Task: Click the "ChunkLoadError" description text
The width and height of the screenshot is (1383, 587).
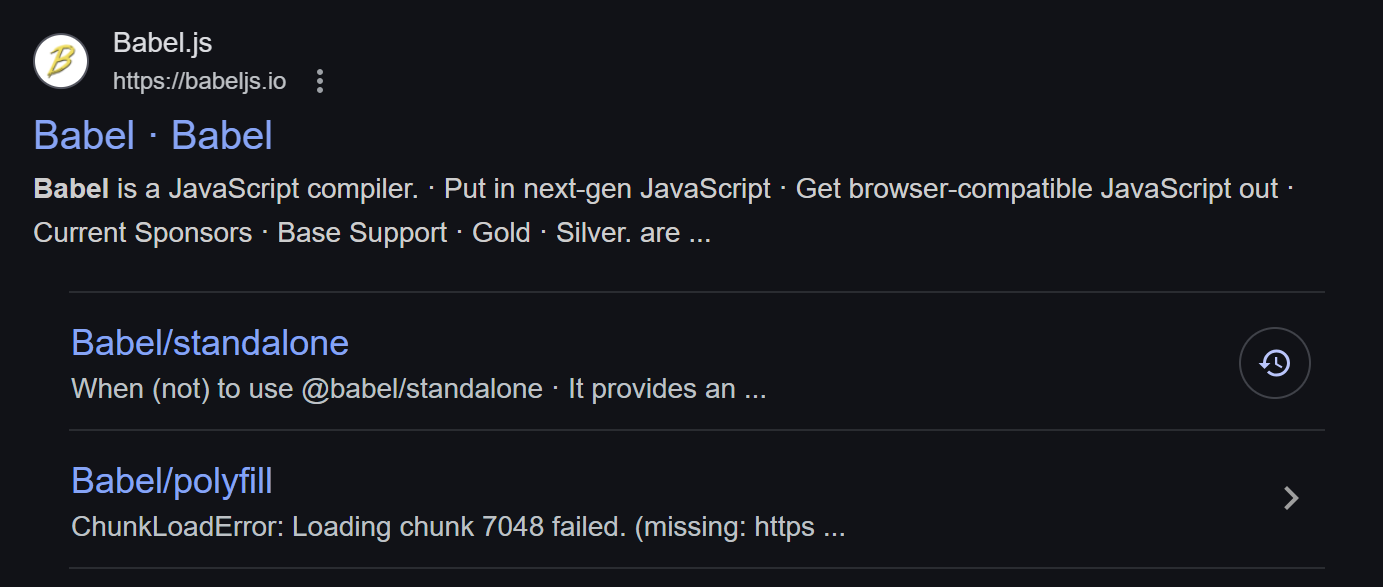Action: point(177,527)
